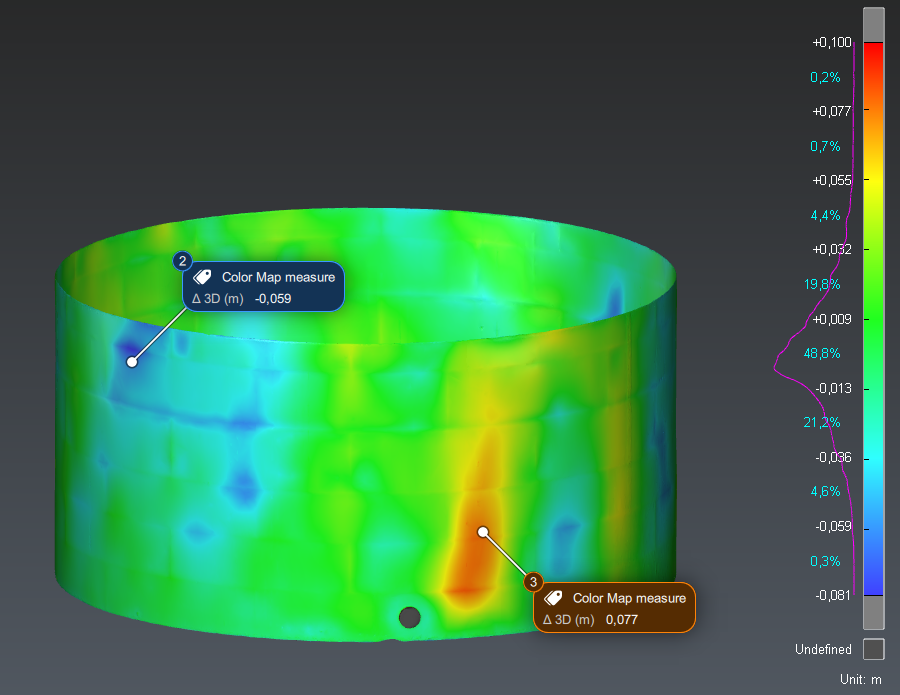
Task: Select the 0,077 value in measure 3
Action: click(x=622, y=619)
